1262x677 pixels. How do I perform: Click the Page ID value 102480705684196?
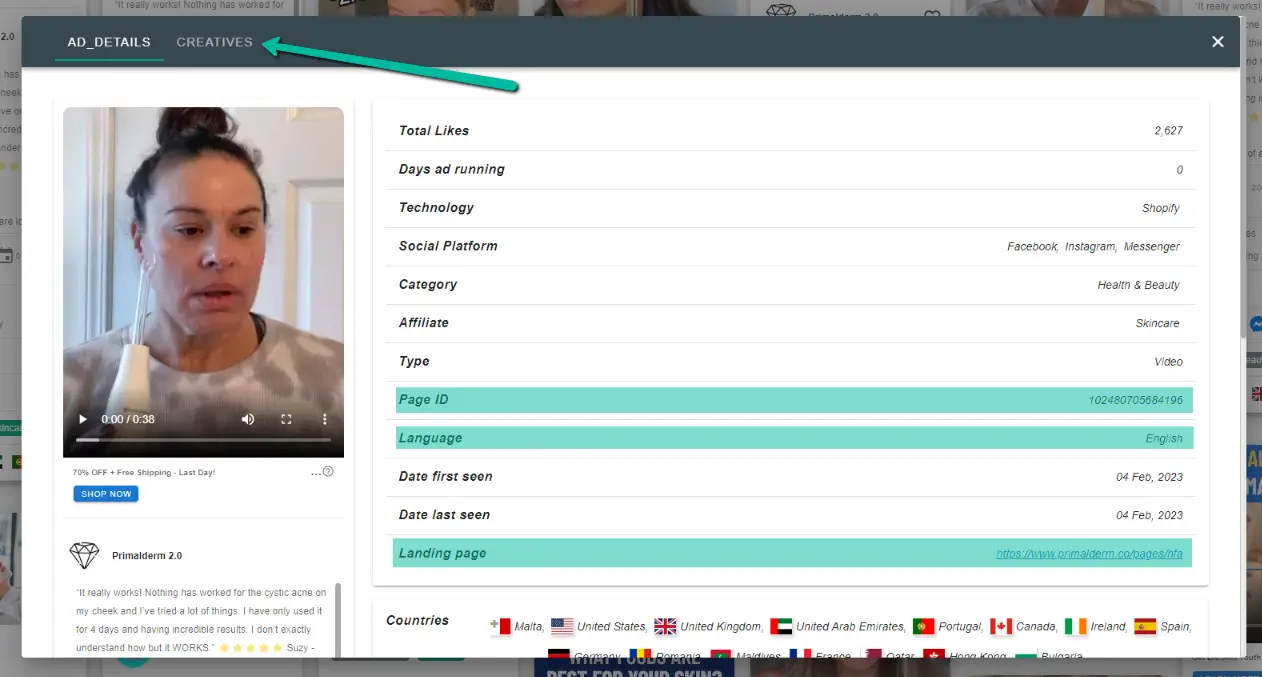point(1136,400)
